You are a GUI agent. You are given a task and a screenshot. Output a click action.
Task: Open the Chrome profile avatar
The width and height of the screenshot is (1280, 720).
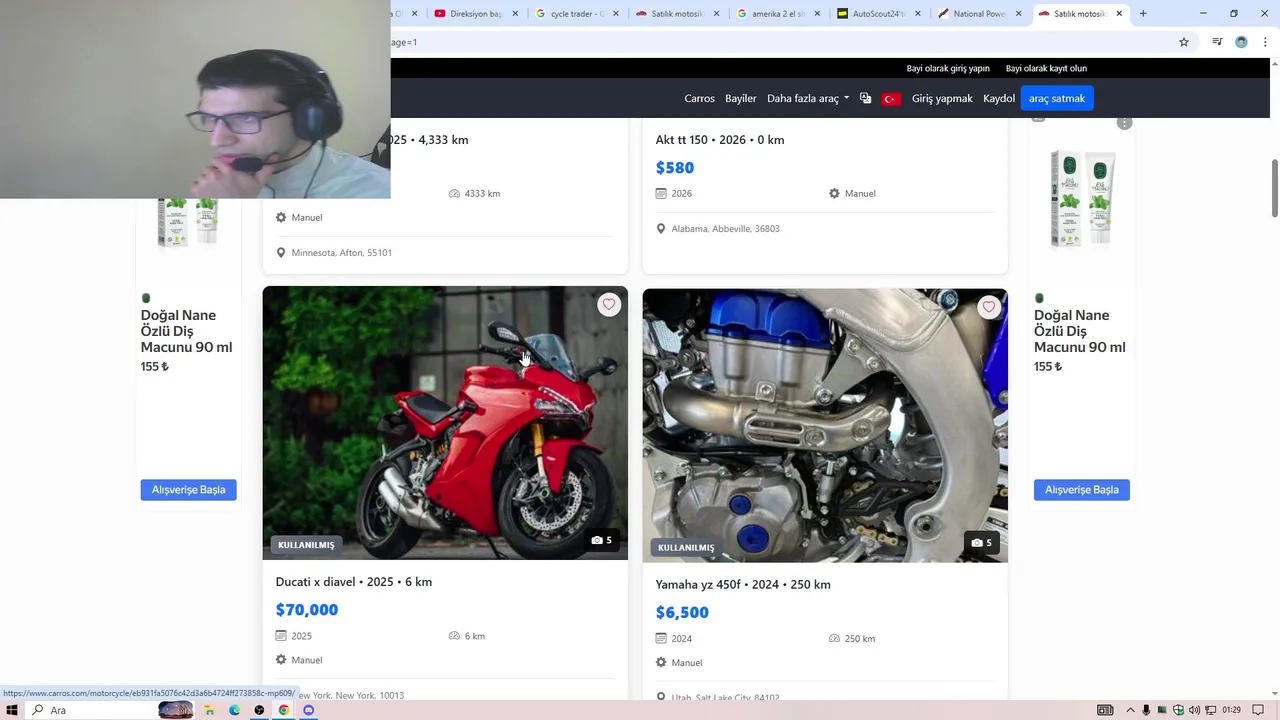tap(1241, 42)
